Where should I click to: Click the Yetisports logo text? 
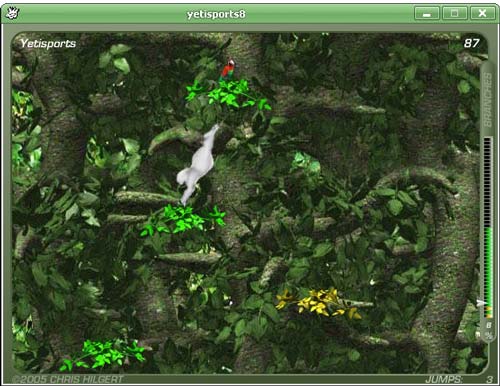[48, 43]
